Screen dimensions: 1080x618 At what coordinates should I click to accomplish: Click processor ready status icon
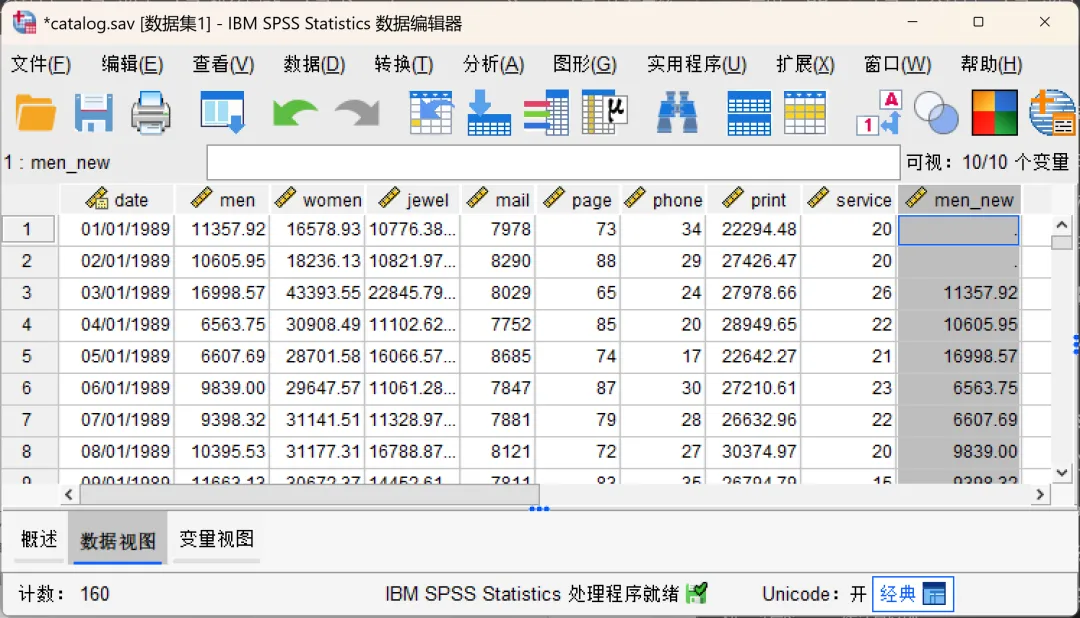tap(696, 593)
